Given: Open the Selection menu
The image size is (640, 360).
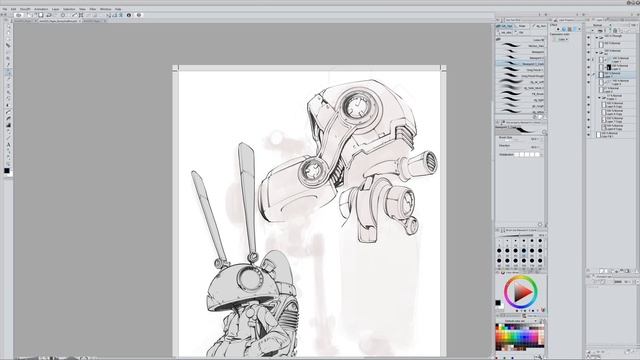Looking at the screenshot, I should click(x=69, y=9).
